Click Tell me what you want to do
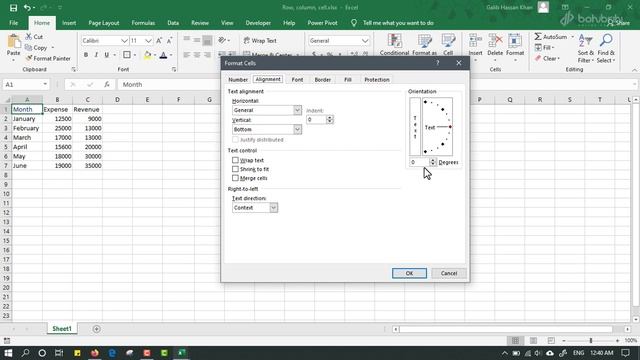The height and width of the screenshot is (360, 640). tap(398, 23)
